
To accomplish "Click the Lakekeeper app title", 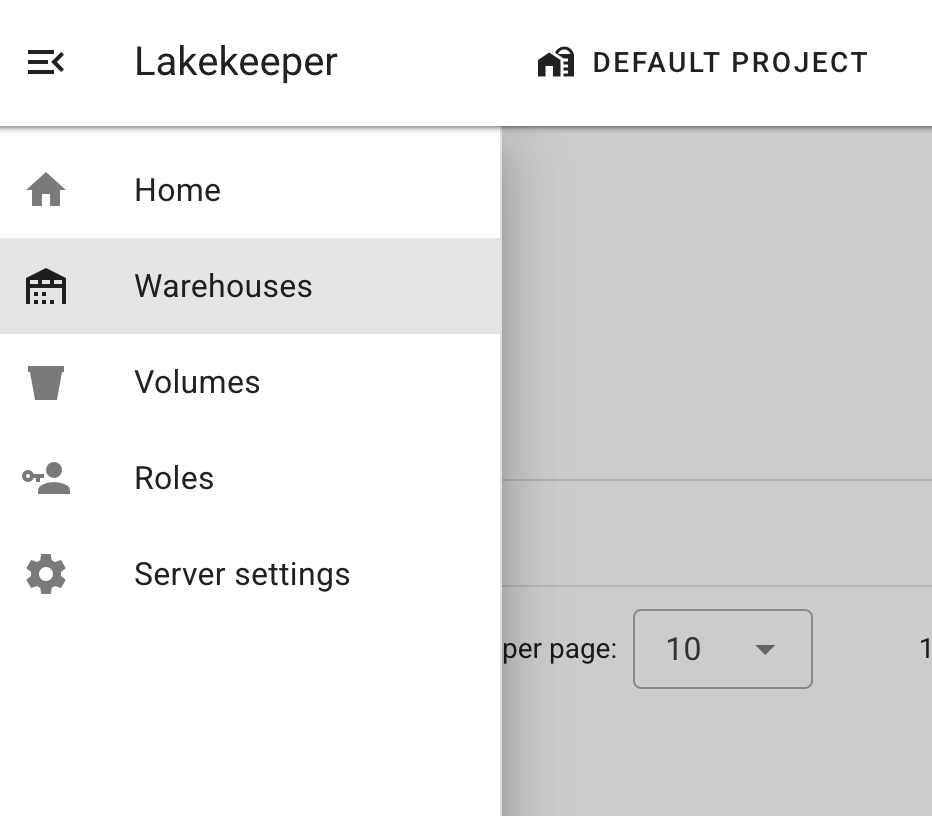I will coord(236,62).
